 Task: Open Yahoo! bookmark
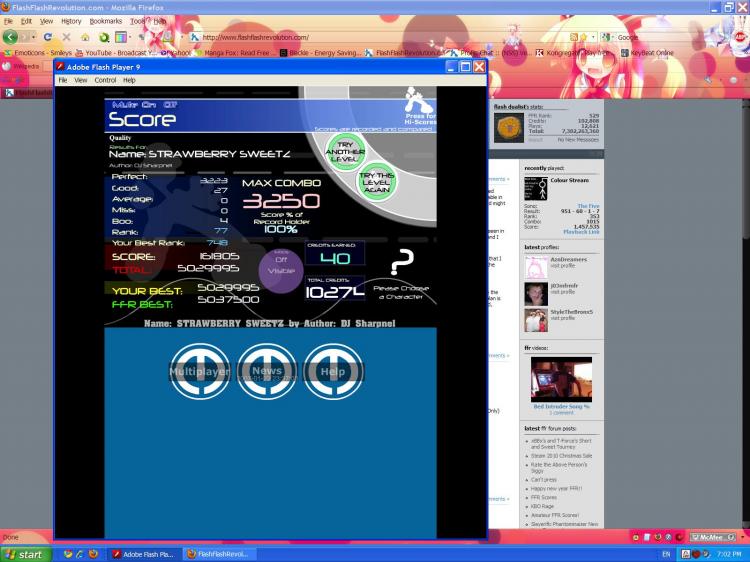tap(176, 53)
